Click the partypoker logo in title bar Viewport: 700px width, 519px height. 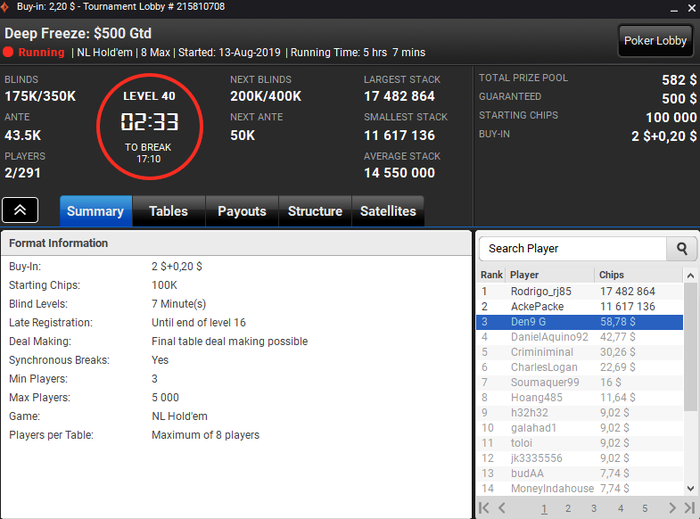pos(5,7)
